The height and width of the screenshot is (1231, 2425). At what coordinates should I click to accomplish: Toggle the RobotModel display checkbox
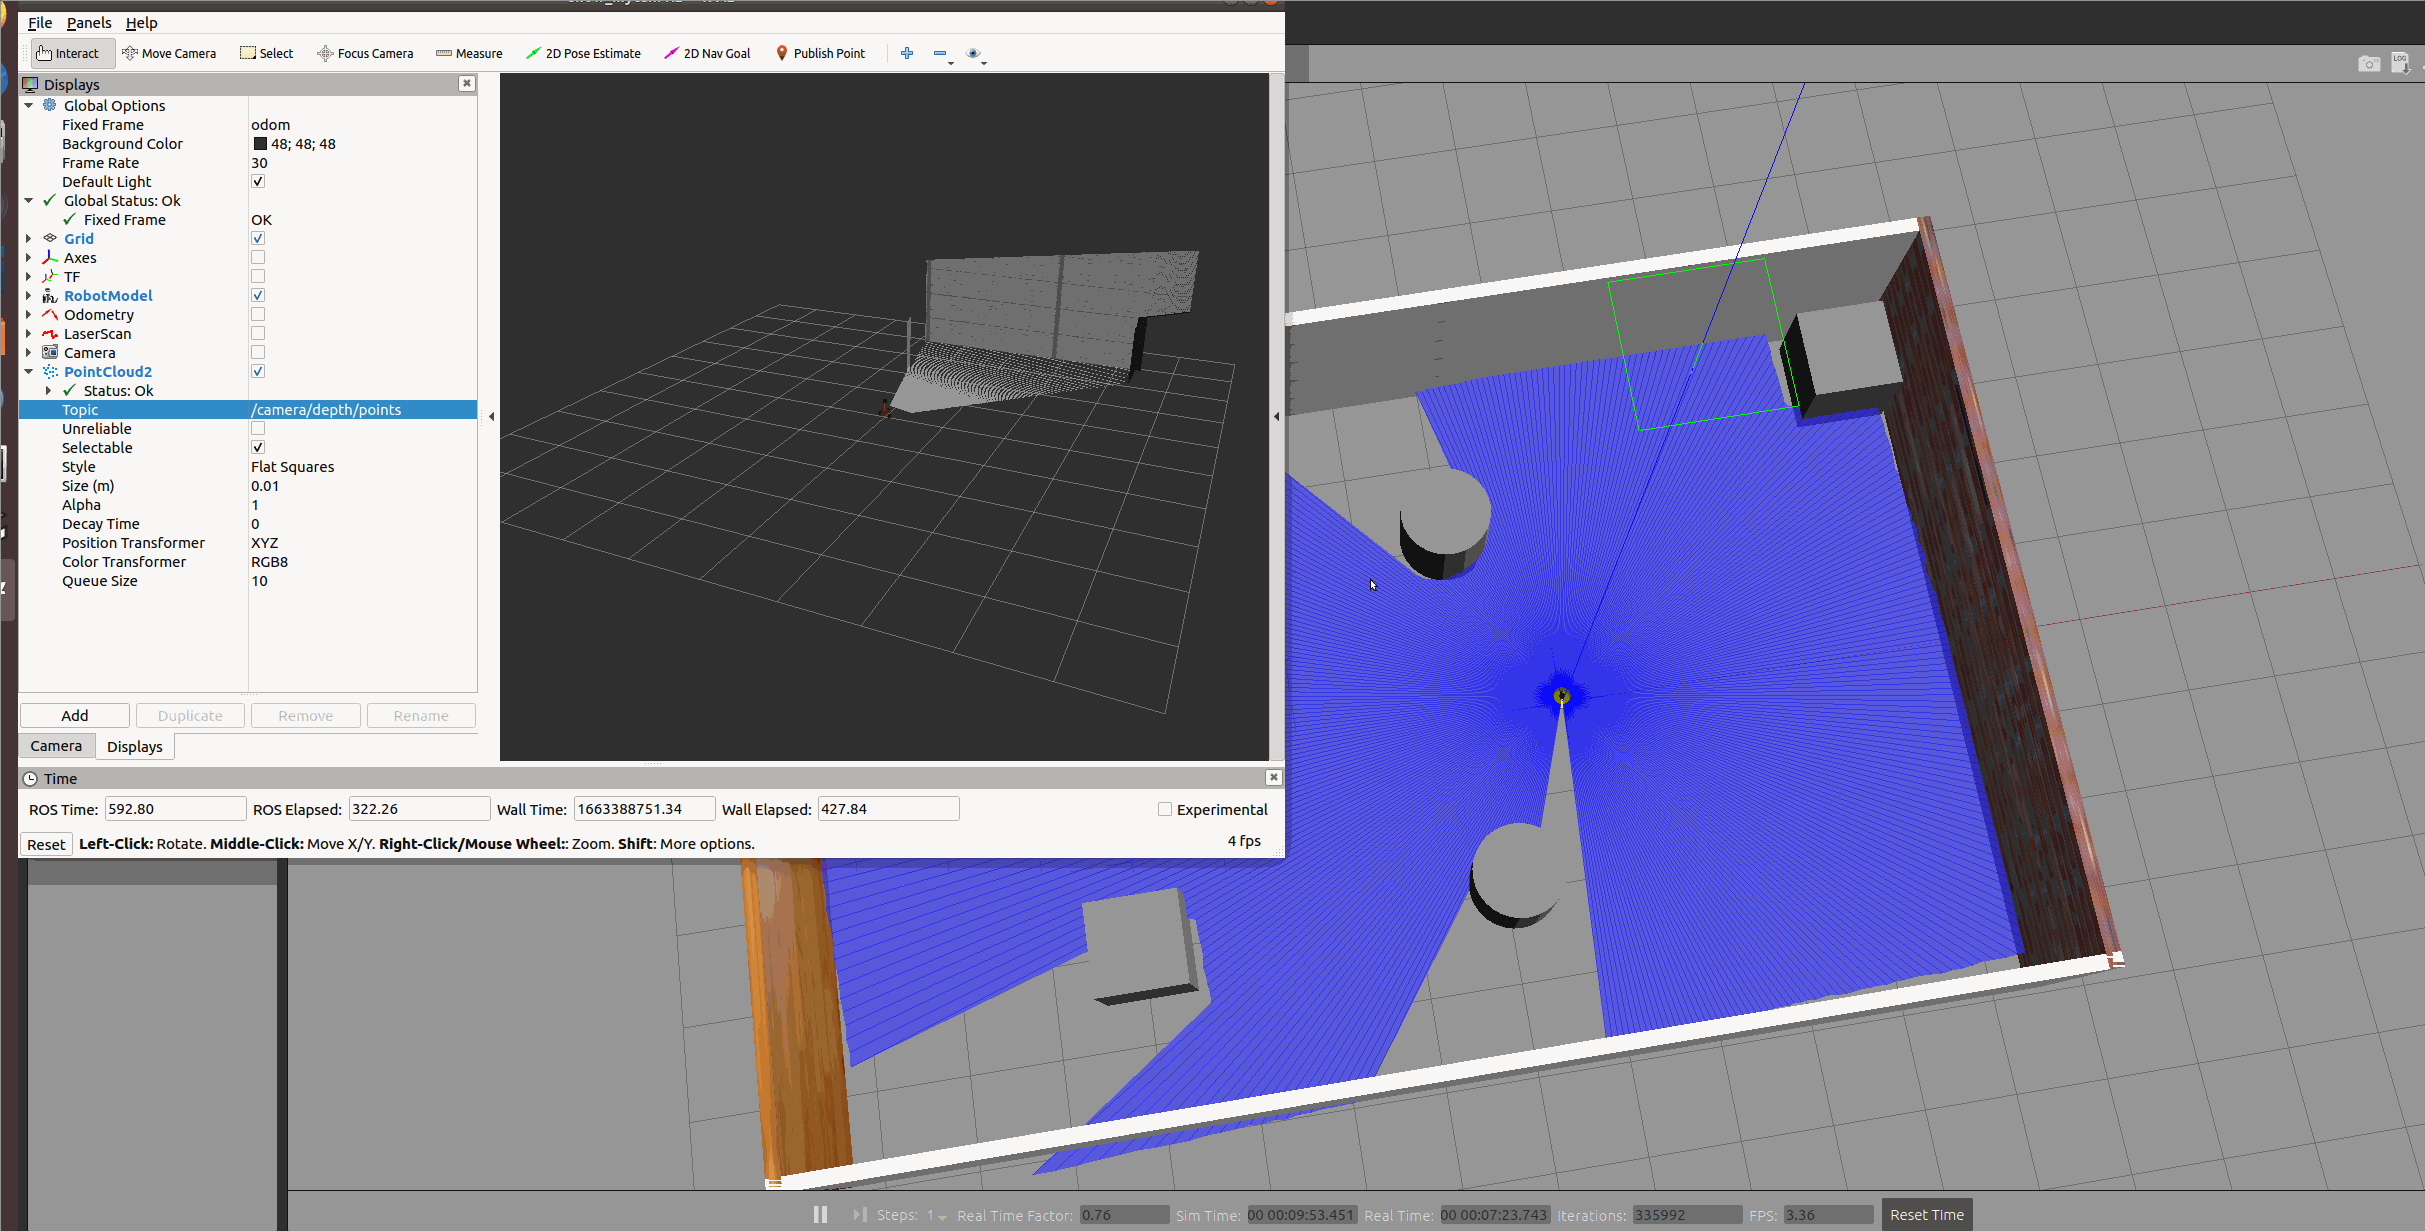(x=258, y=295)
